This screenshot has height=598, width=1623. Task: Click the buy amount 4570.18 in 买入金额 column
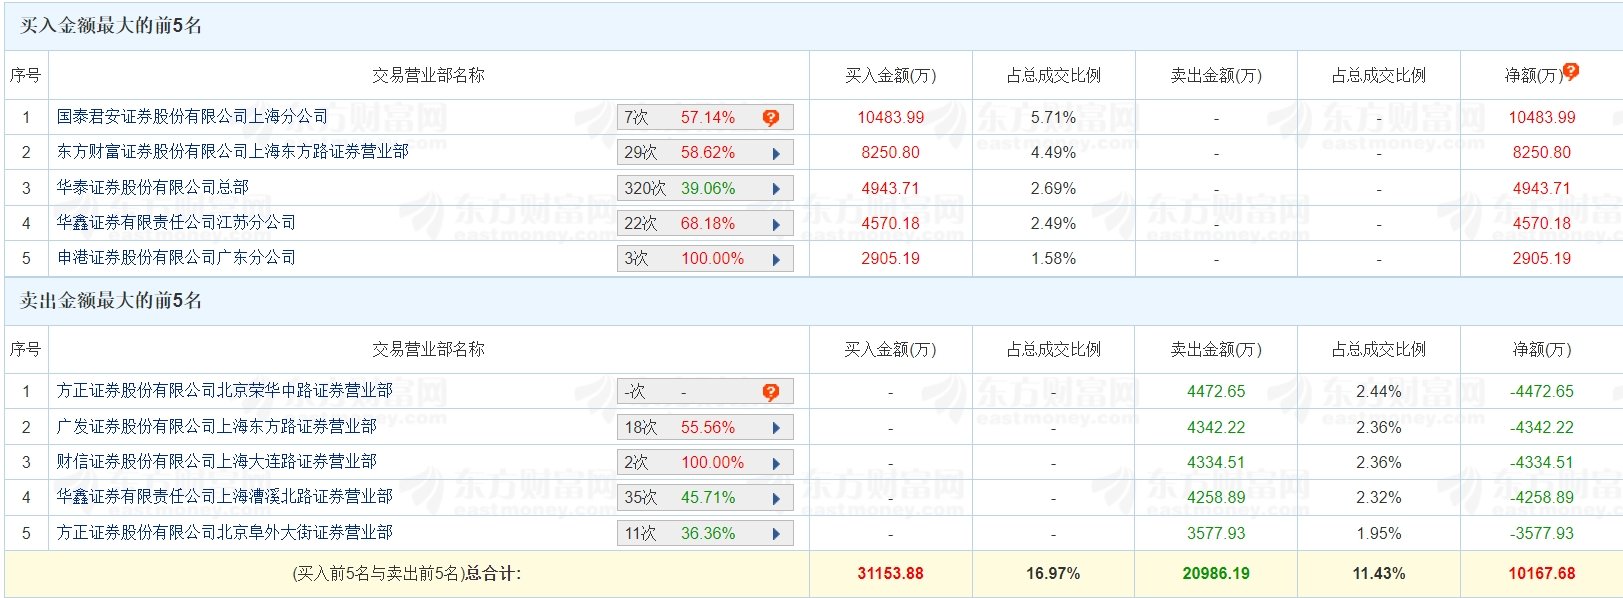point(891,224)
